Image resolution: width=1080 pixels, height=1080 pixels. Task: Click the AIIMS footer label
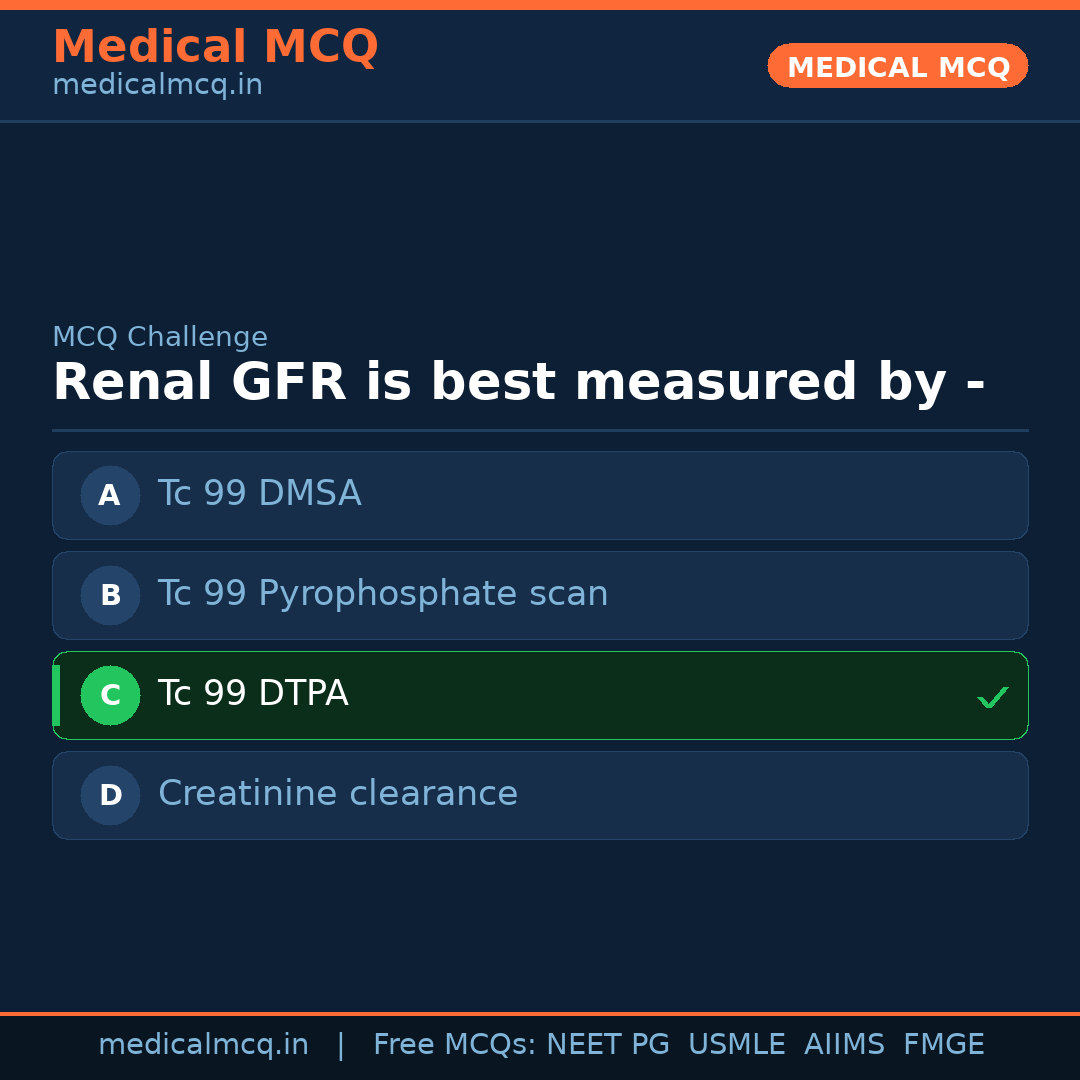(x=844, y=1045)
